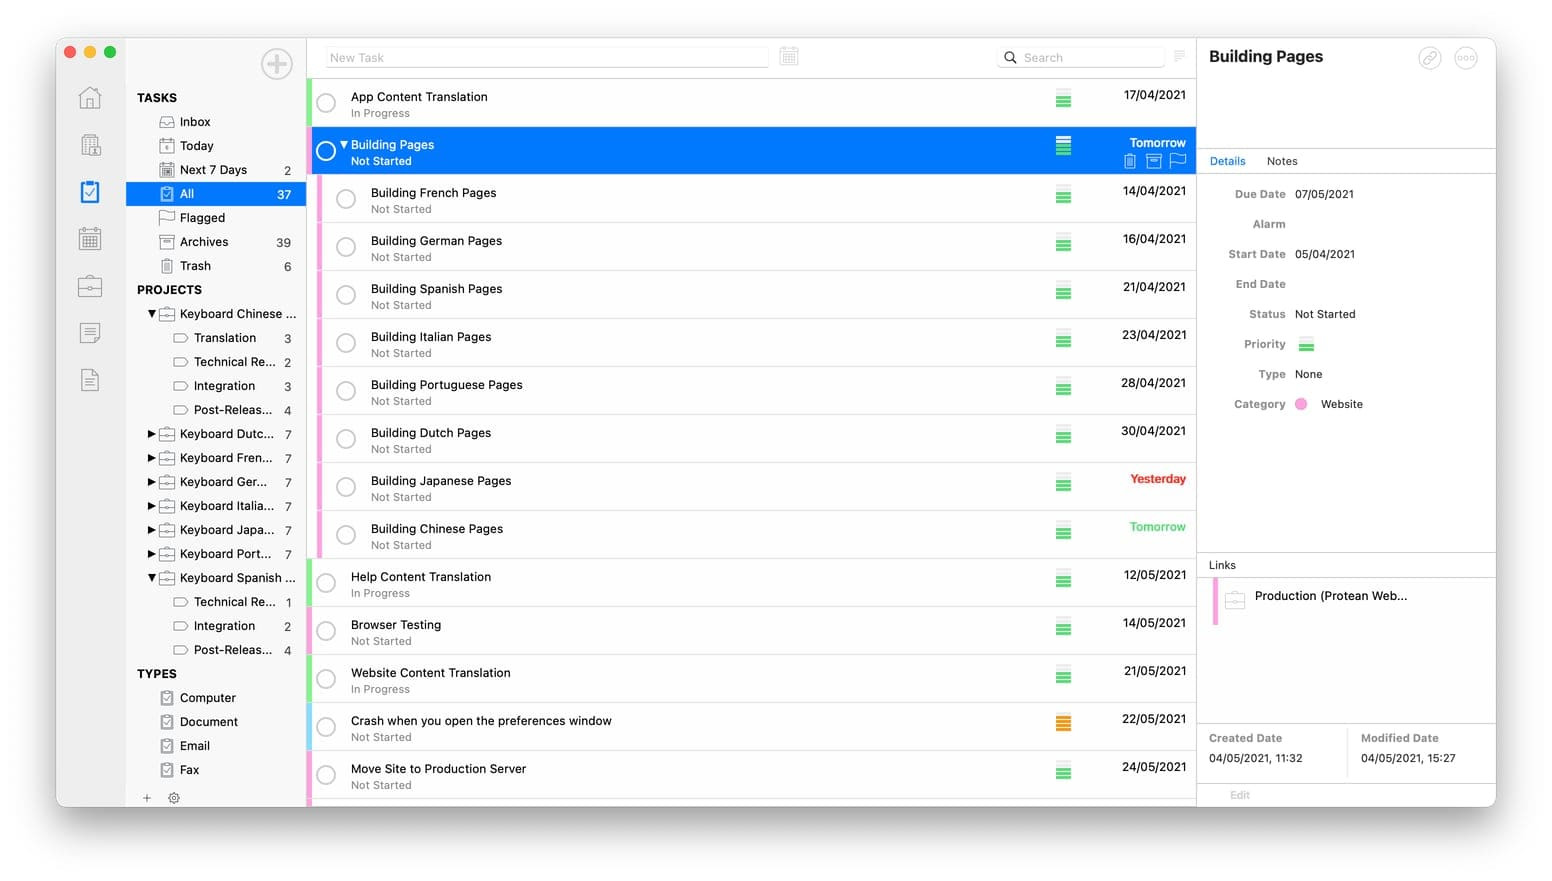Trash the selected Building Pages task
The image size is (1552, 881).
tap(1130, 161)
